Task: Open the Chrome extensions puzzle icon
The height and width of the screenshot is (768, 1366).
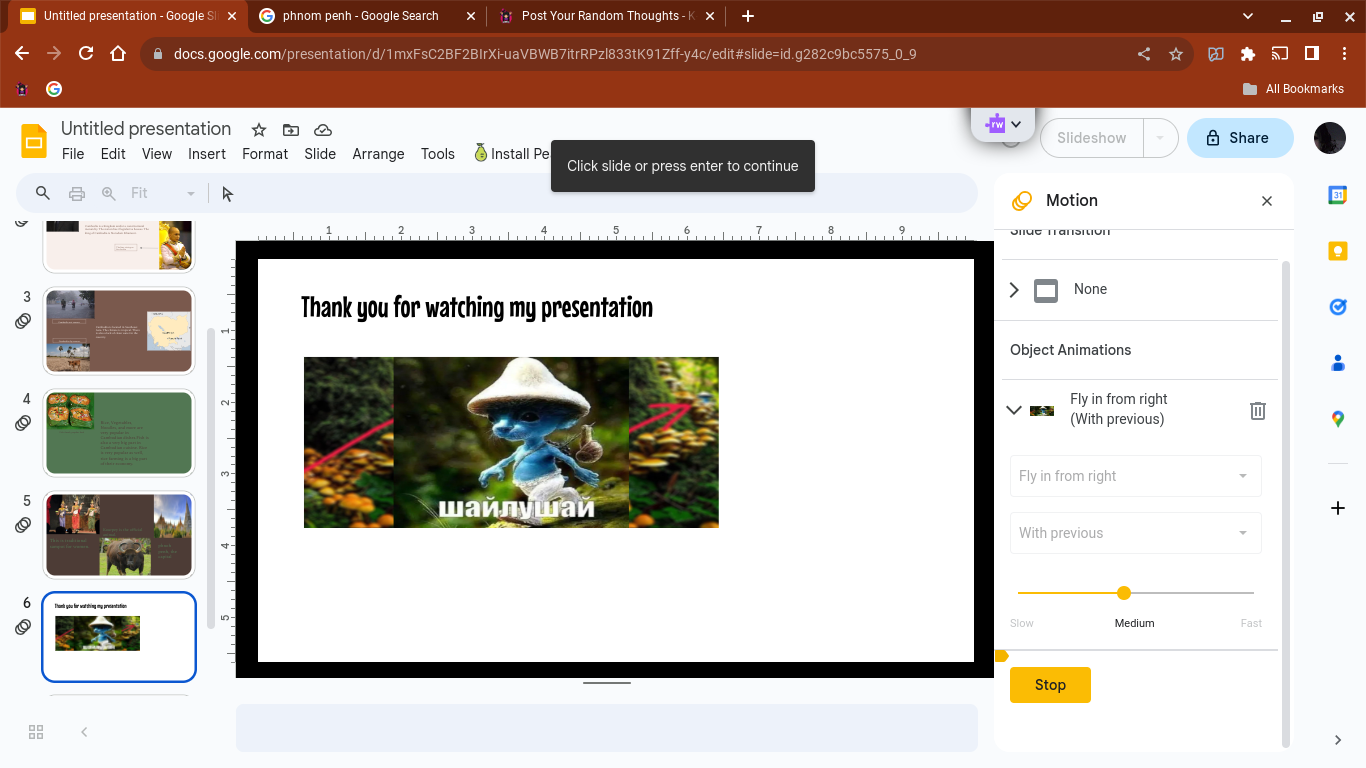Action: coord(1247,54)
